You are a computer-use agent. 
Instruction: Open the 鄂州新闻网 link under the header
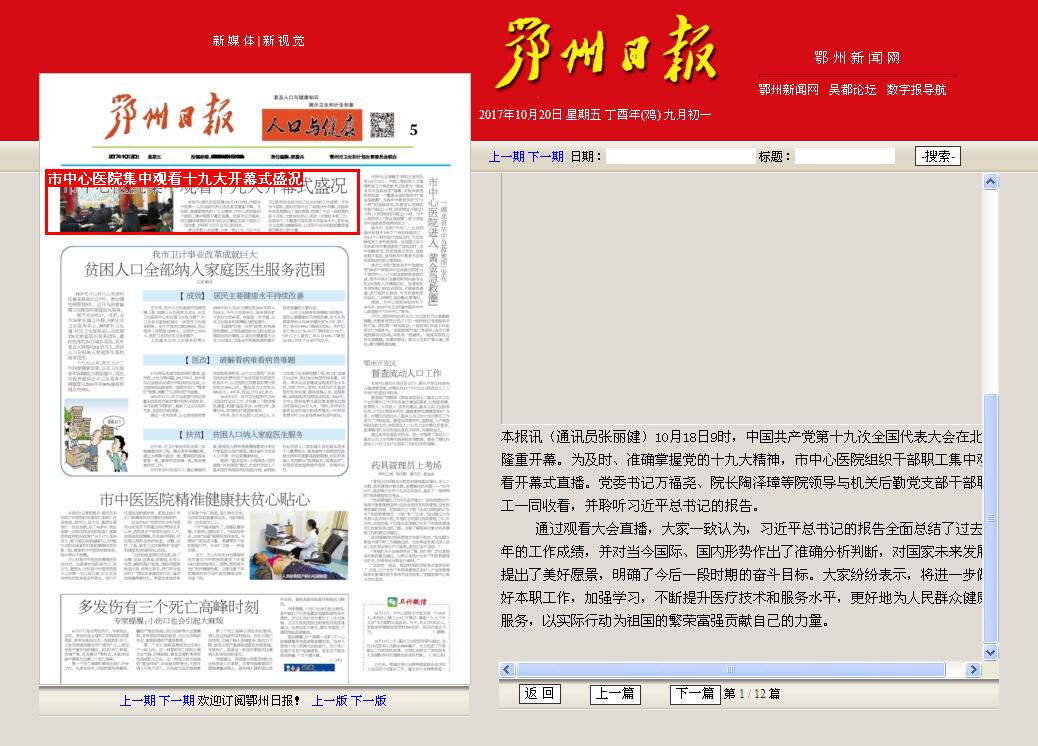788,89
